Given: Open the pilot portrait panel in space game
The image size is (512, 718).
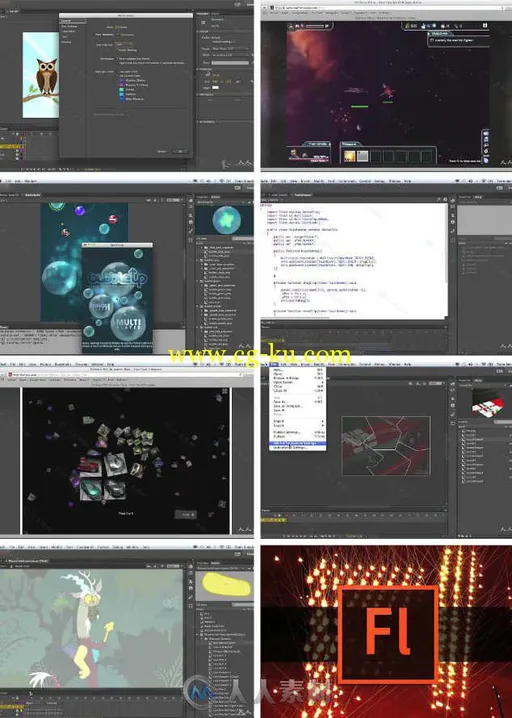Looking at the screenshot, I should point(294,153).
